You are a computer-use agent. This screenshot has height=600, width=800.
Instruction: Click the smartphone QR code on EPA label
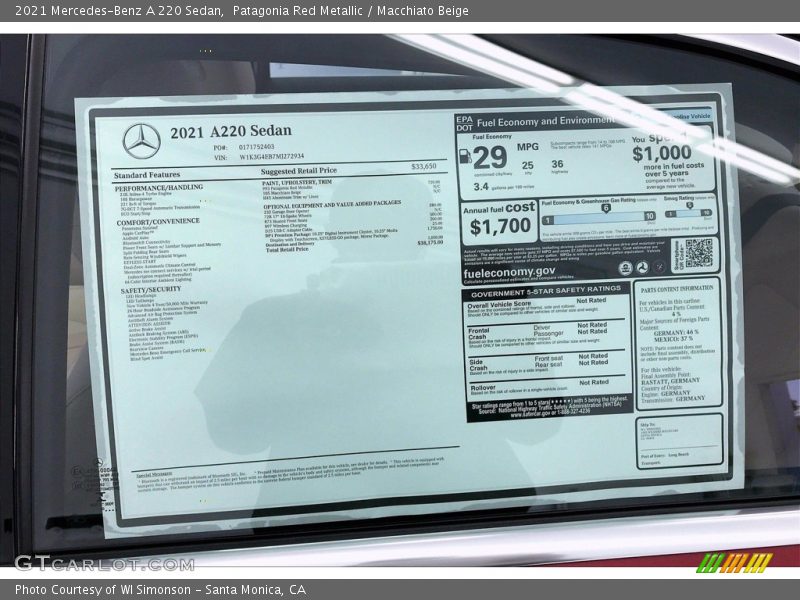[698, 253]
